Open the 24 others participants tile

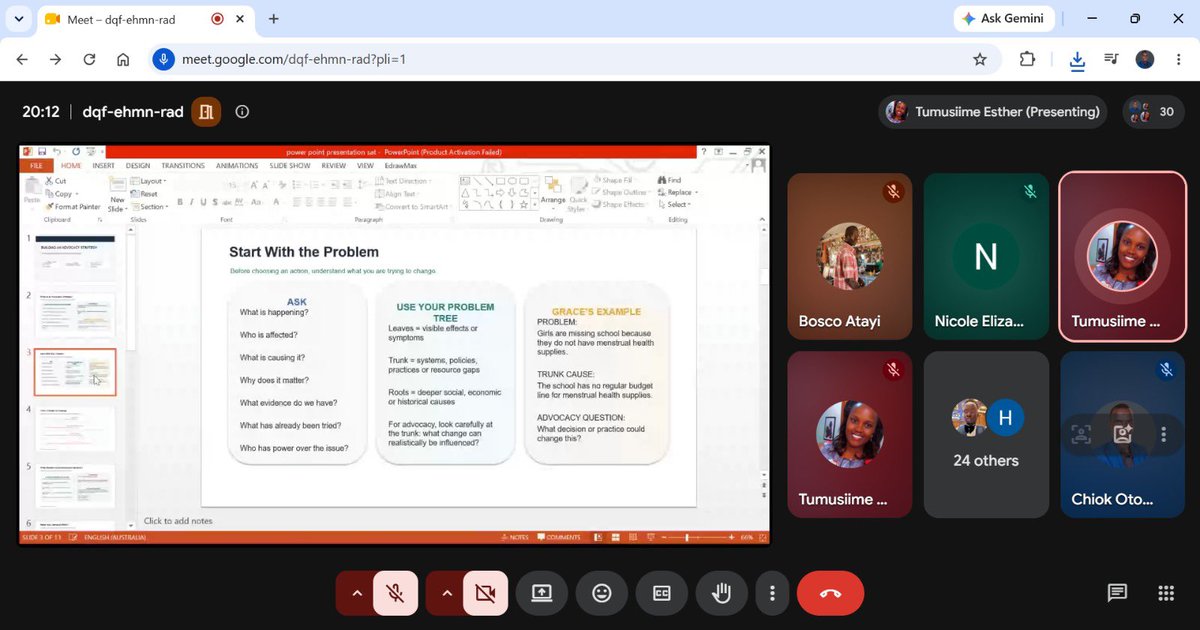[986, 434]
